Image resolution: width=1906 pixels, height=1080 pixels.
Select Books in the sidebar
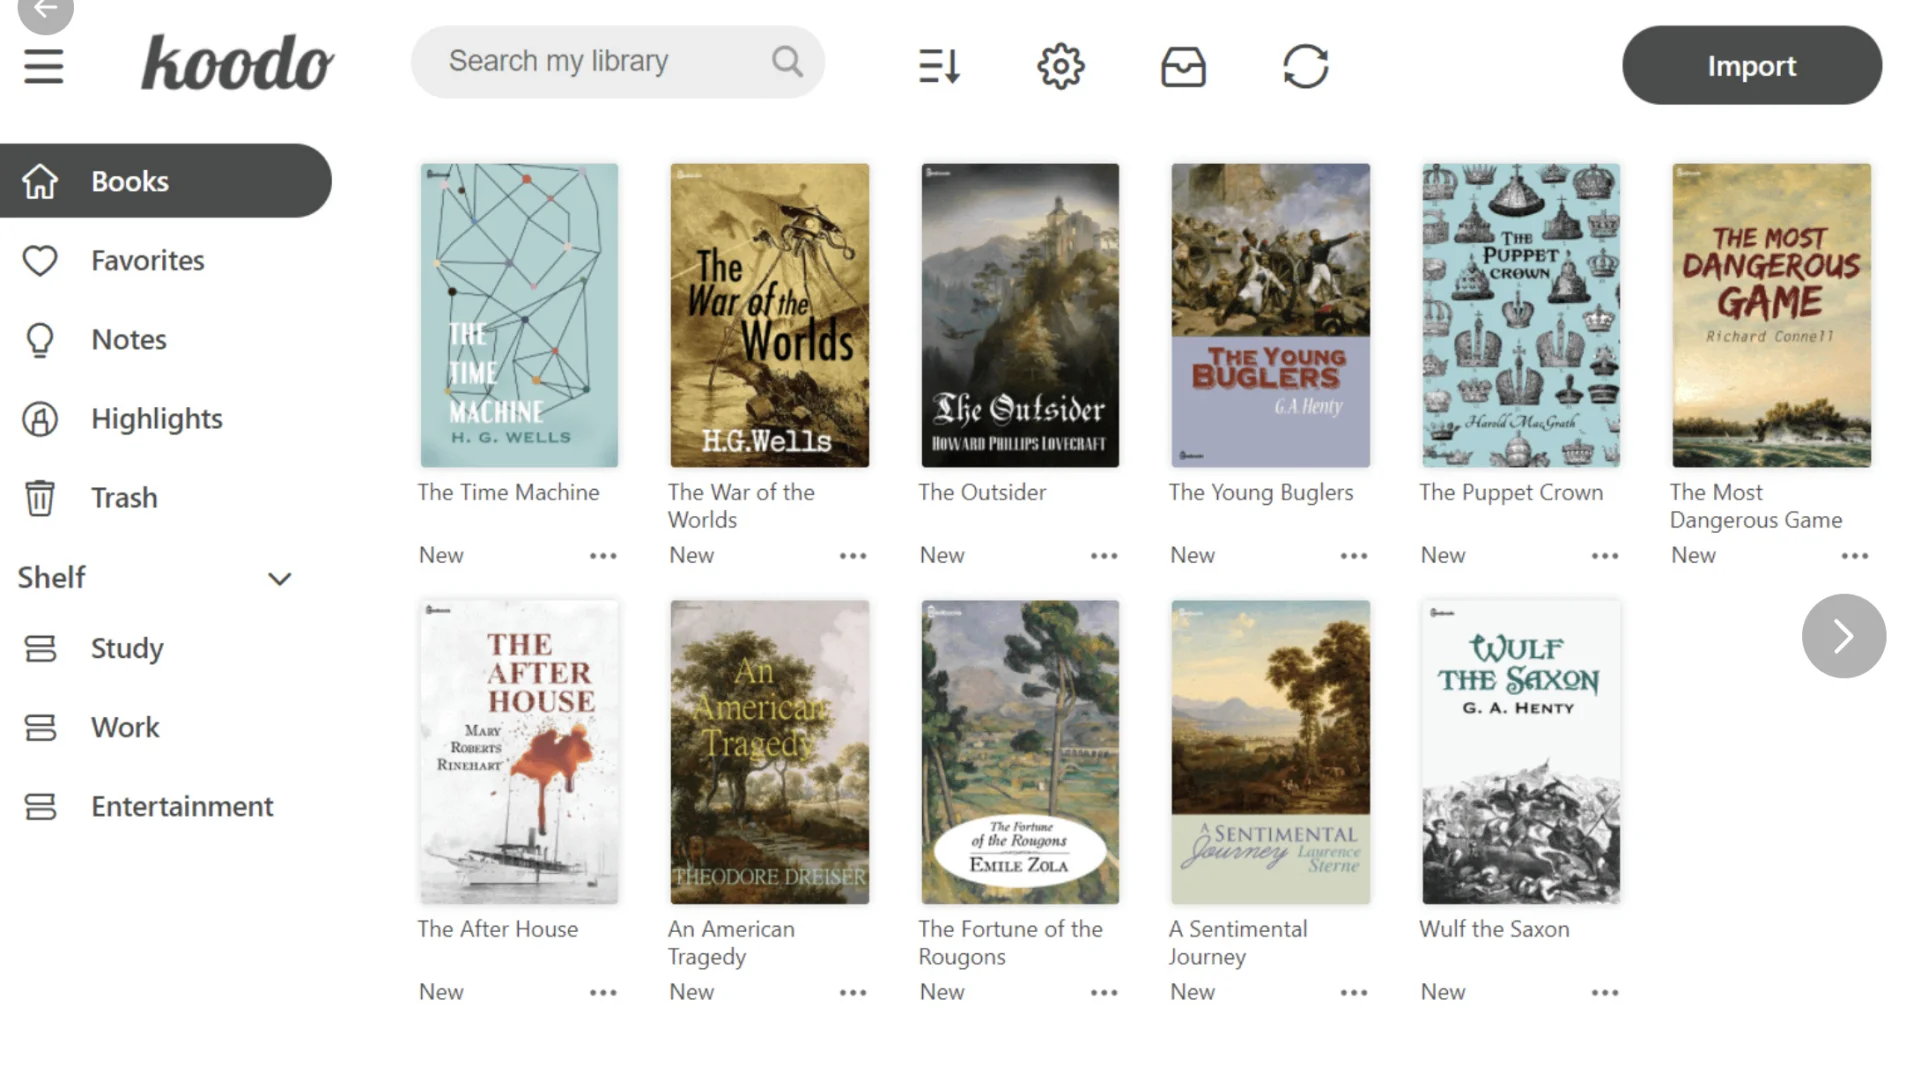point(165,181)
